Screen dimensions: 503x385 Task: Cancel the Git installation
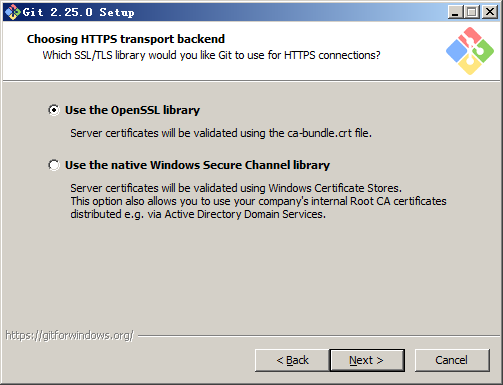pyautogui.click(x=452, y=360)
